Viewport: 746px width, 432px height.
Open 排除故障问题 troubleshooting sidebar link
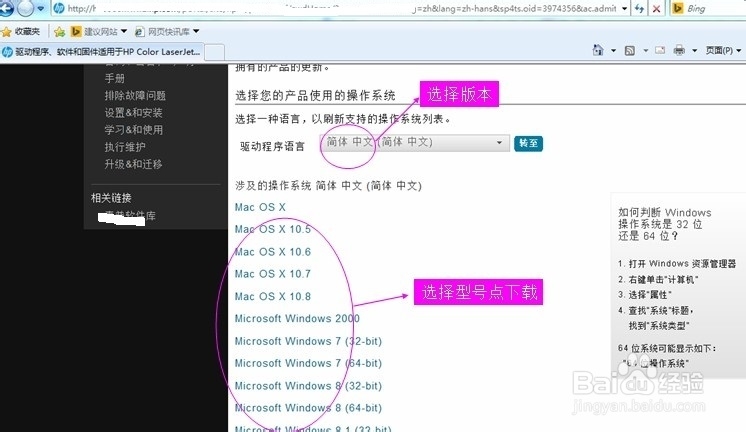[x=135, y=96]
